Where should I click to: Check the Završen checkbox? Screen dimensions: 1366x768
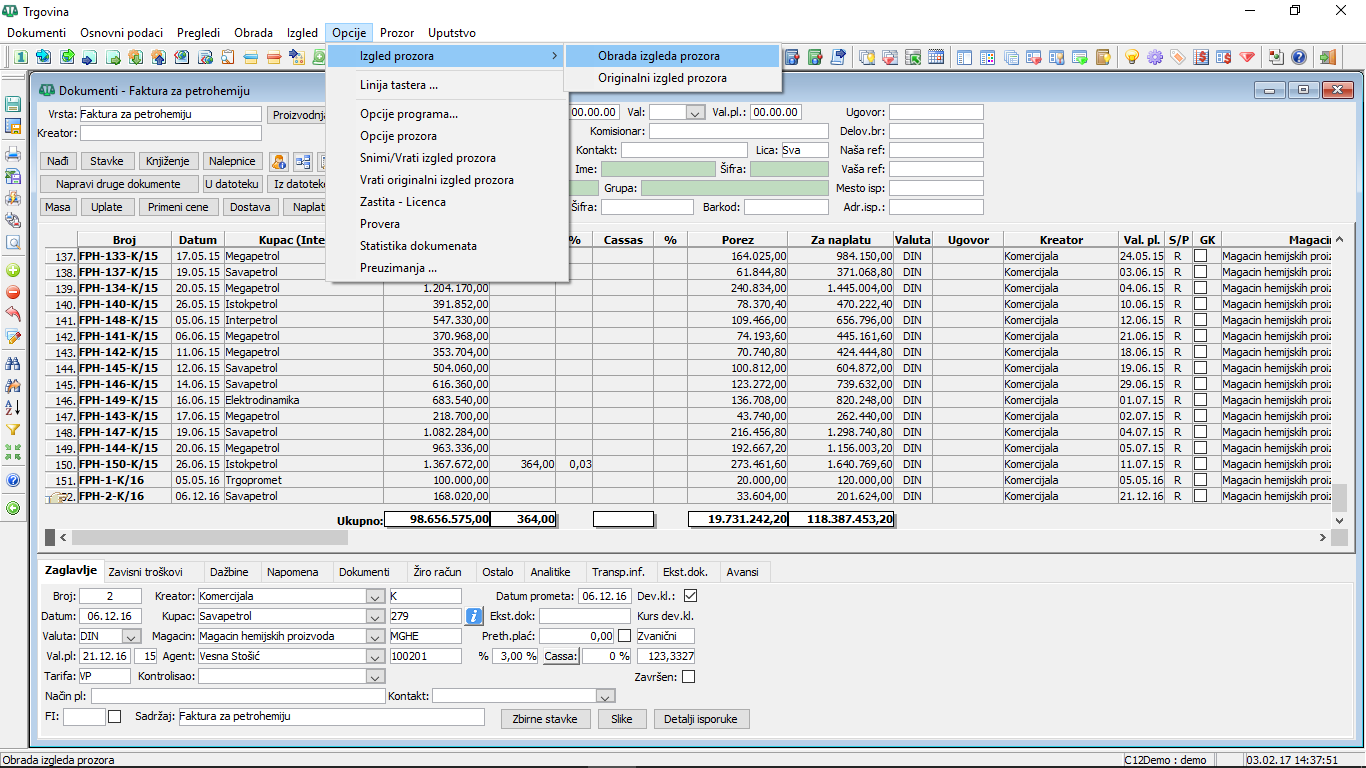pos(688,677)
